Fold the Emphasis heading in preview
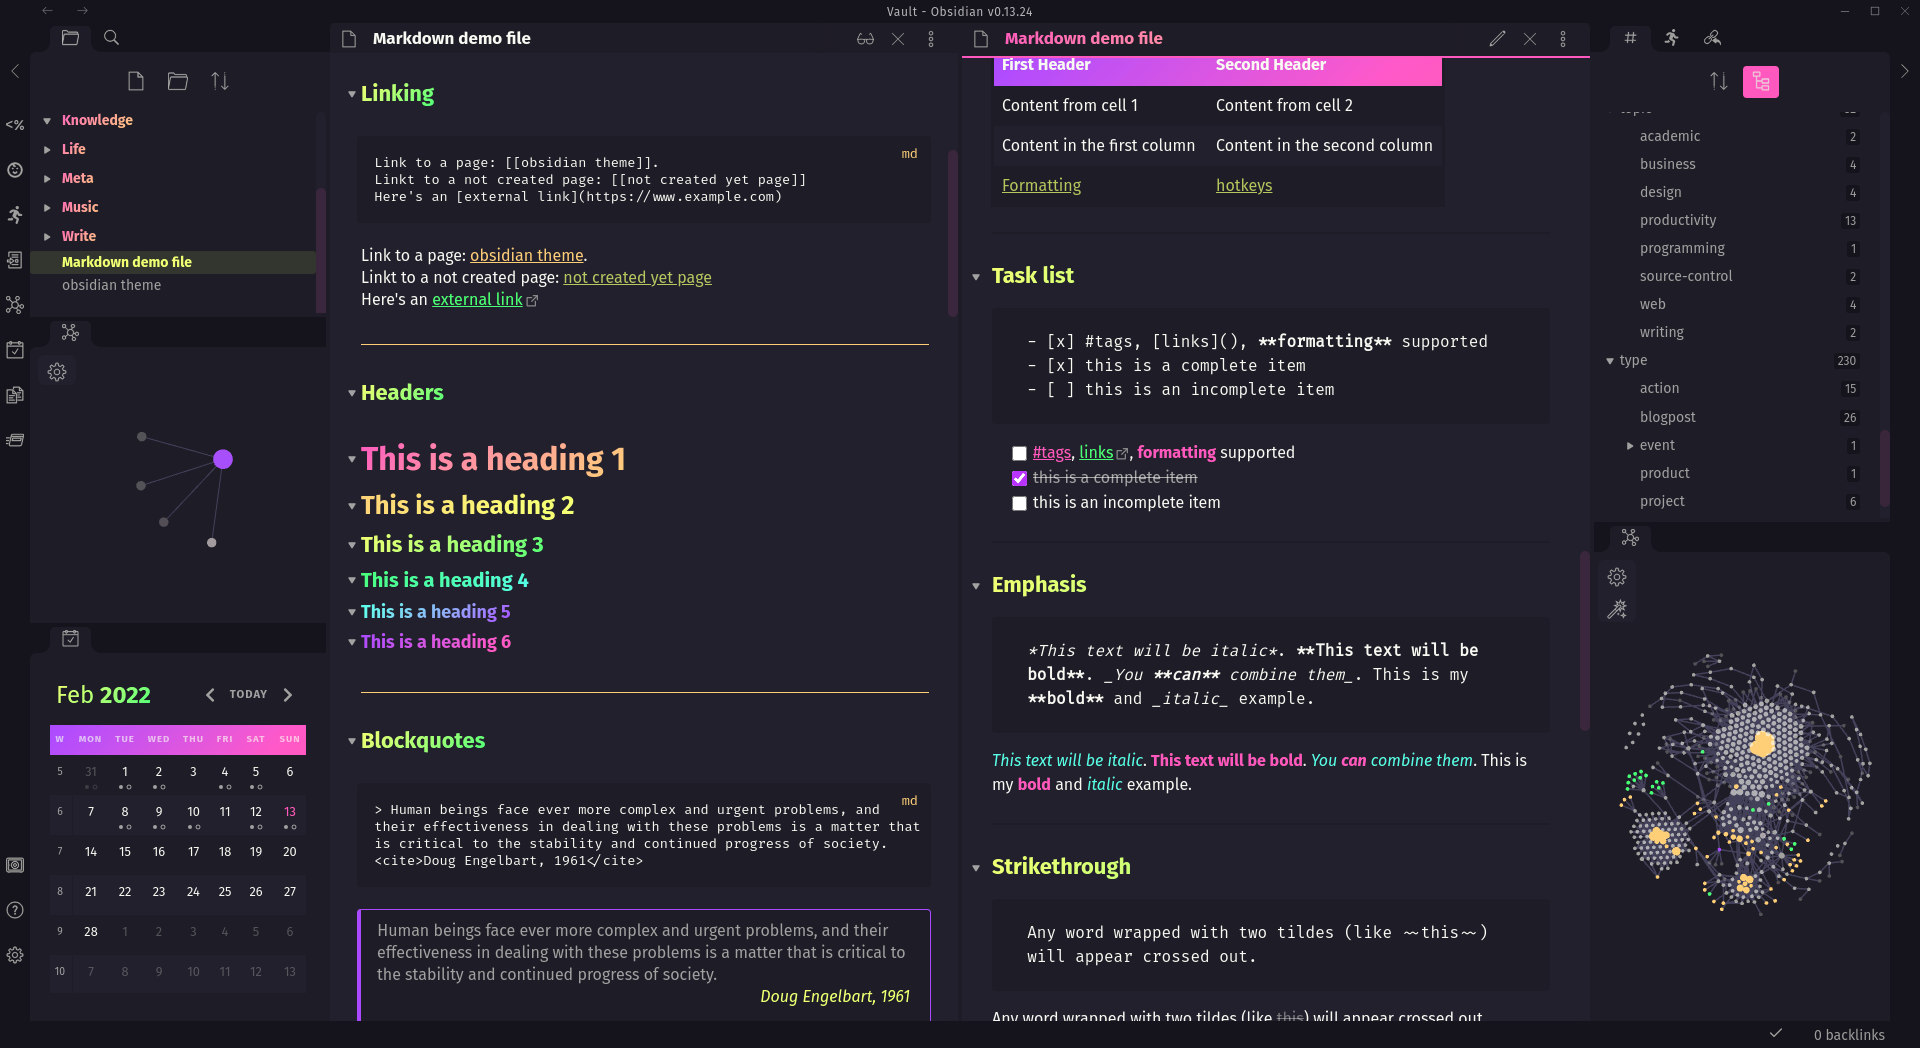Image resolution: width=1920 pixels, height=1048 pixels. pyautogui.click(x=976, y=586)
